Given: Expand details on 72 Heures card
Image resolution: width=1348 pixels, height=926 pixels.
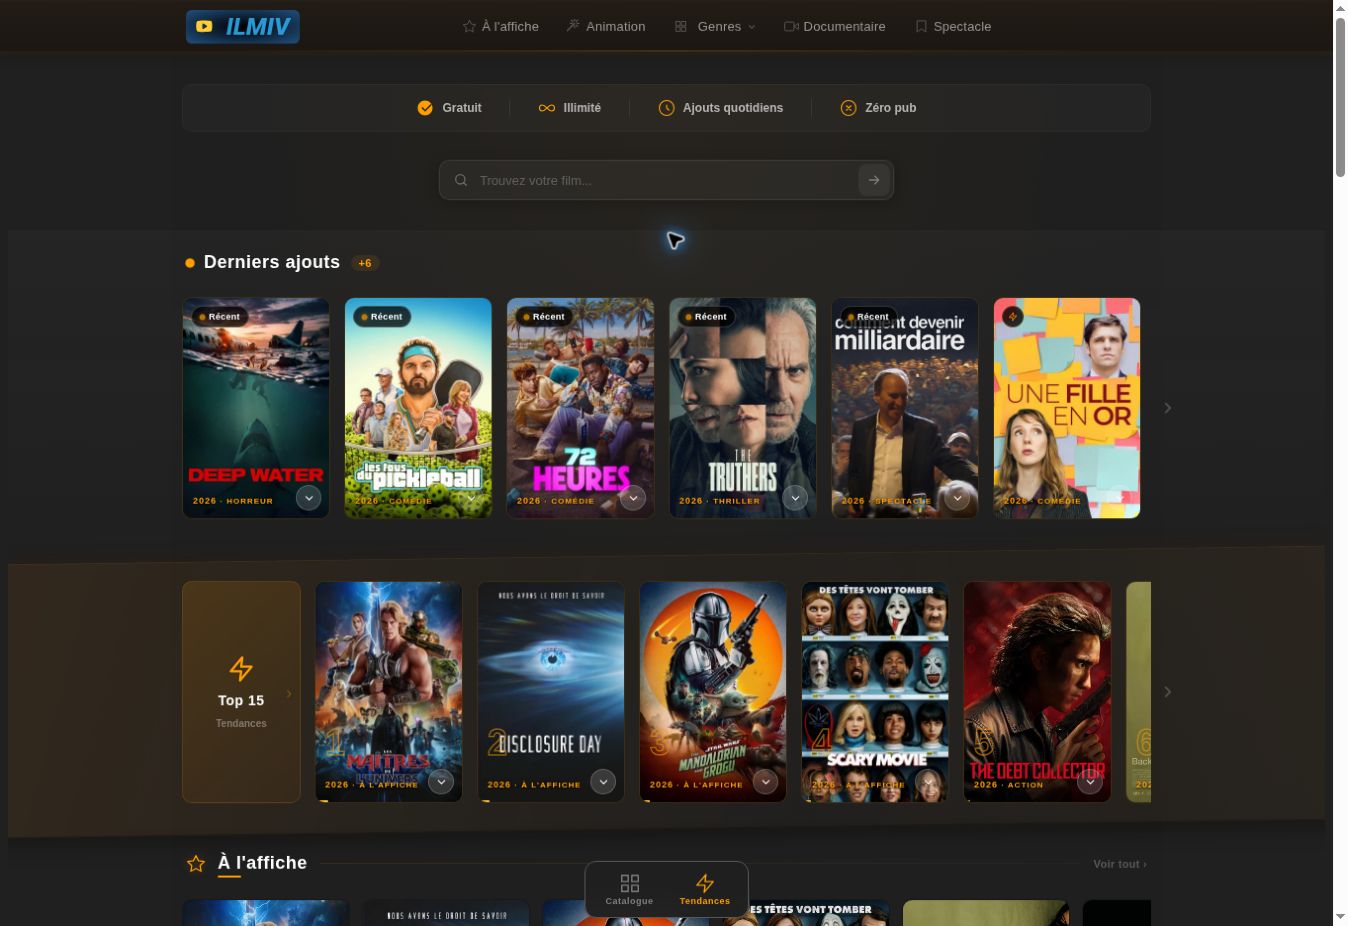Looking at the screenshot, I should [x=633, y=498].
